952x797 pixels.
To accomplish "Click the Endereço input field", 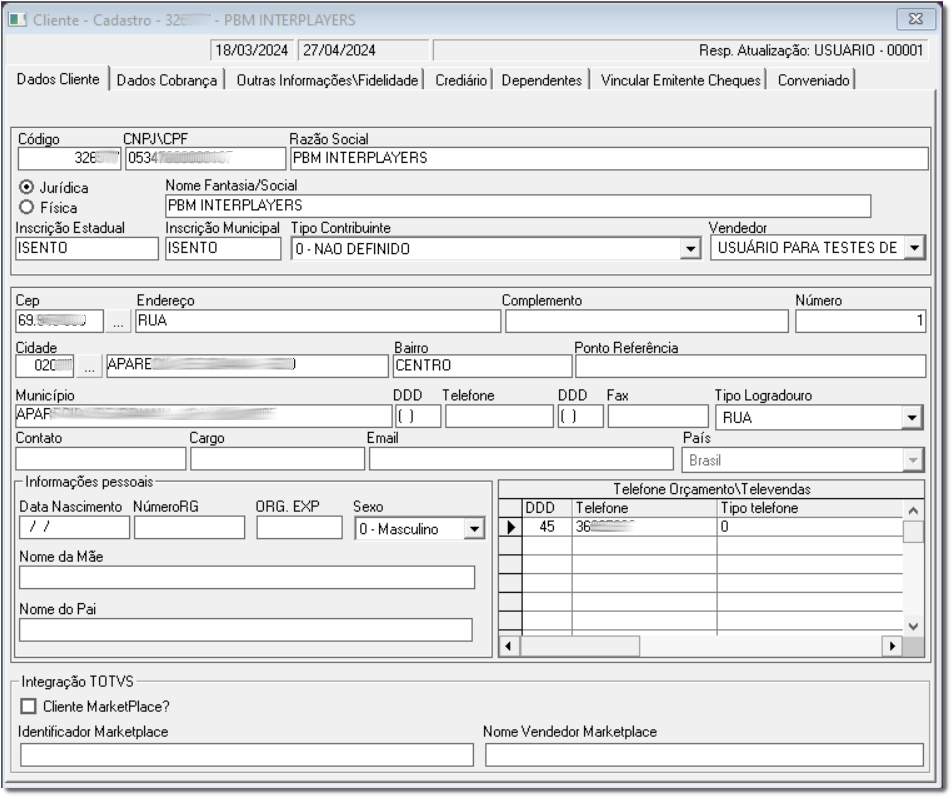I will pos(318,321).
